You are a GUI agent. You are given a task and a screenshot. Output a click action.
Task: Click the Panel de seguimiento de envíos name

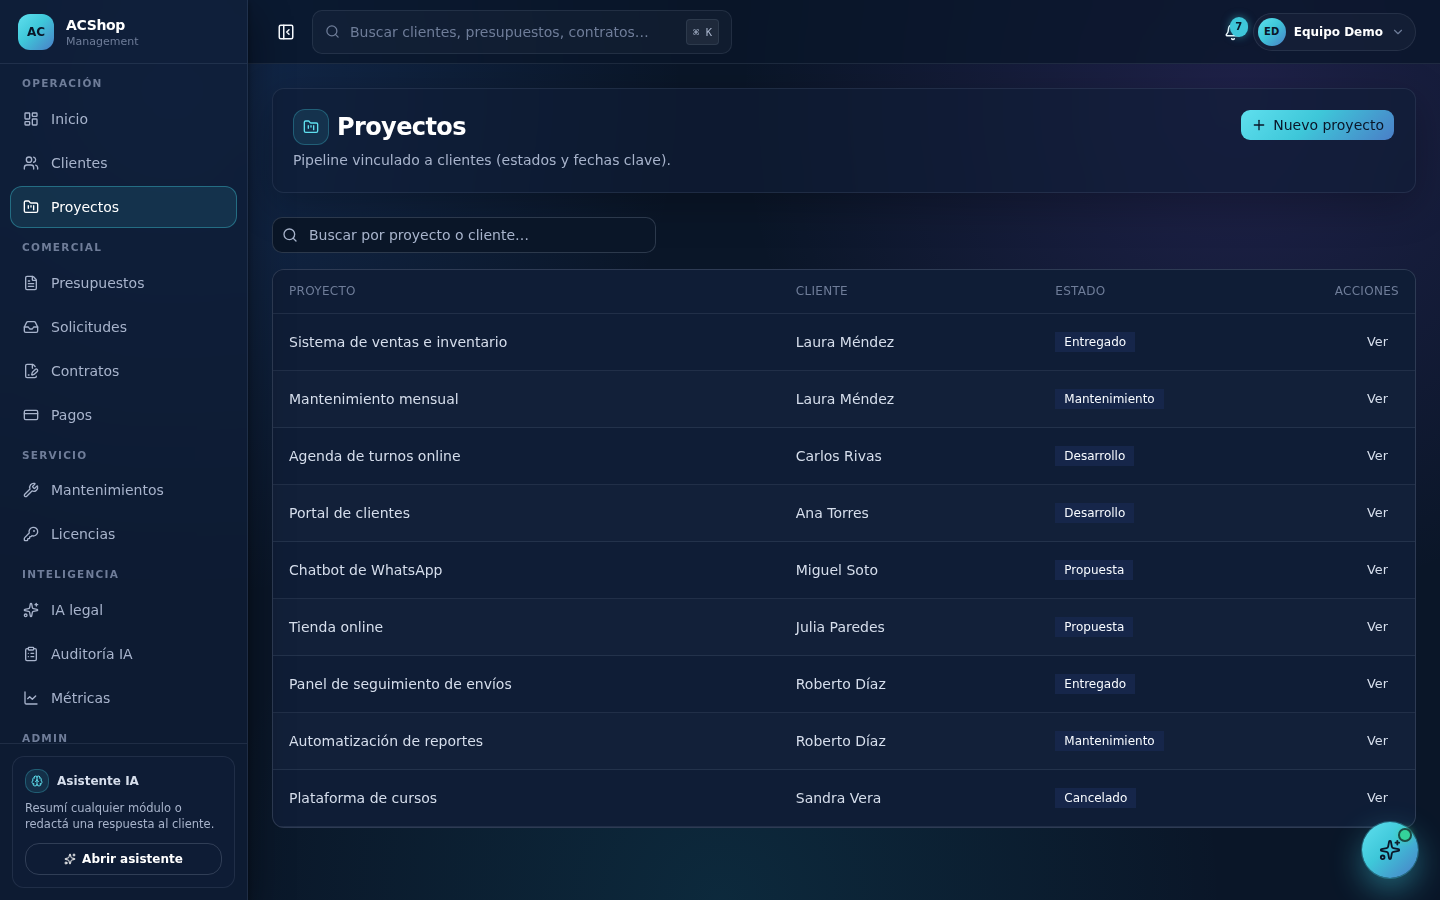[x=400, y=684]
